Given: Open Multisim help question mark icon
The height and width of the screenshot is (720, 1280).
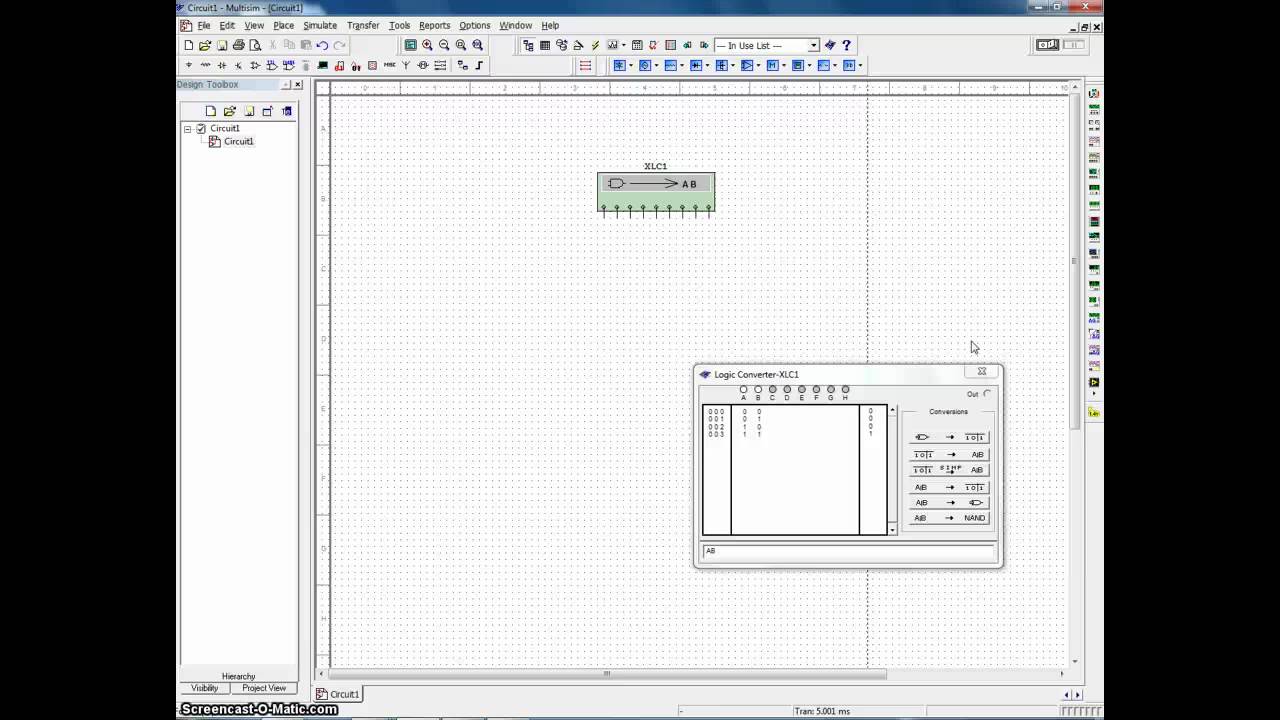Looking at the screenshot, I should (847, 45).
